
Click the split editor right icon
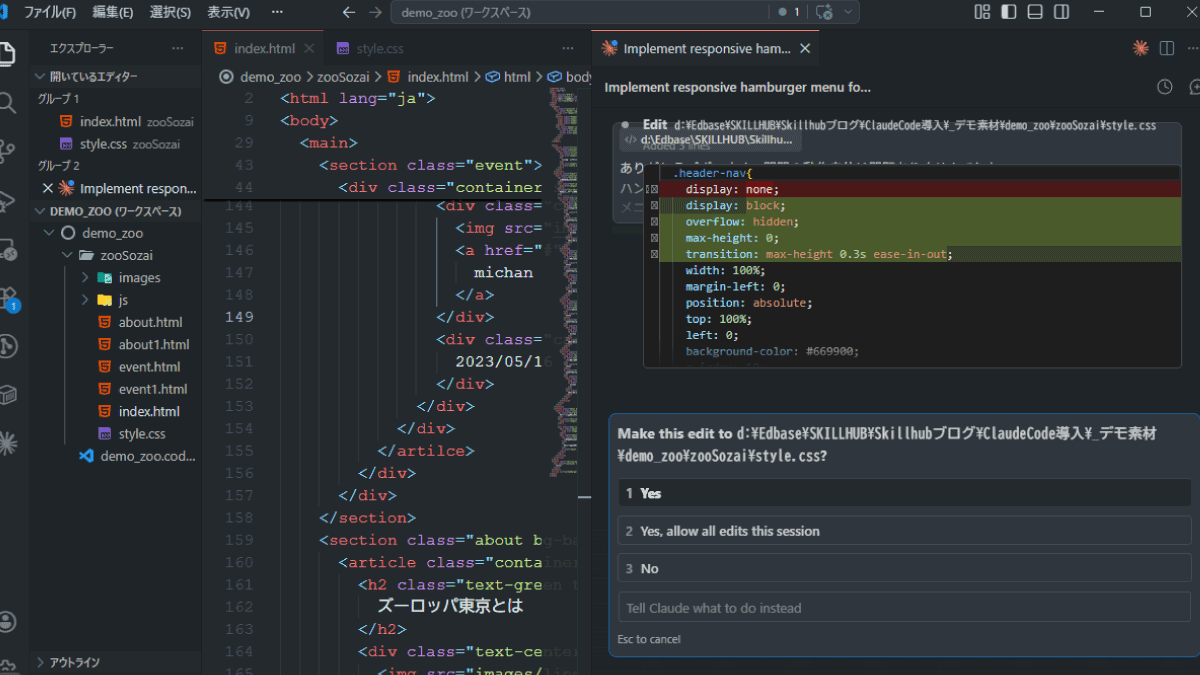pyautogui.click(x=1167, y=48)
